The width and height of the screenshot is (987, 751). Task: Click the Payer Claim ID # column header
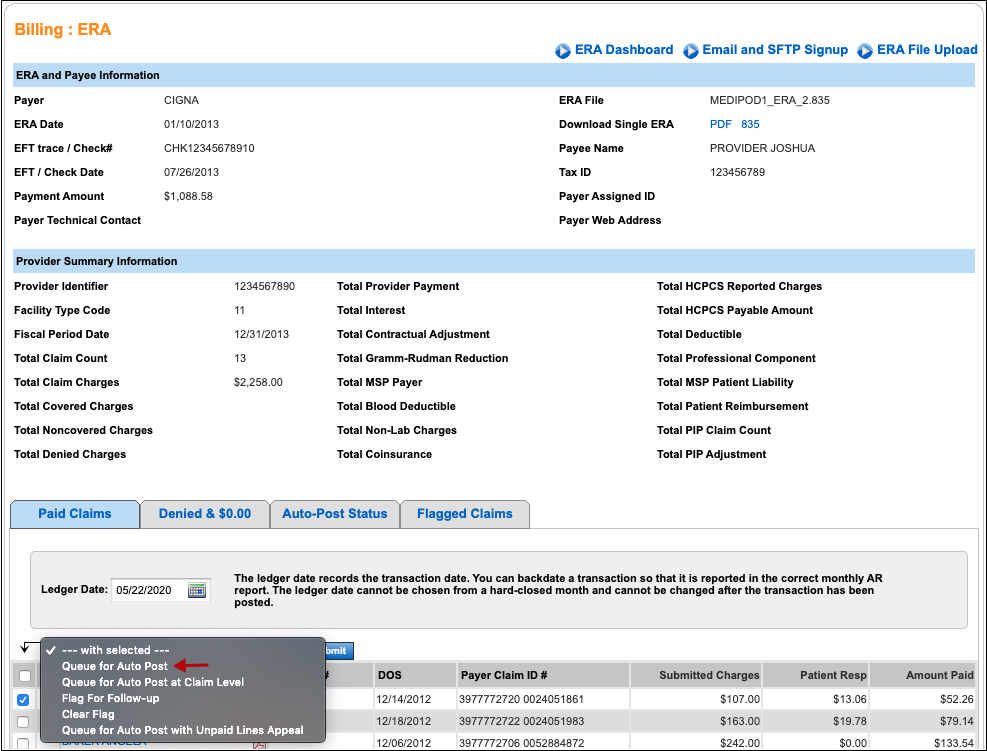(x=543, y=675)
